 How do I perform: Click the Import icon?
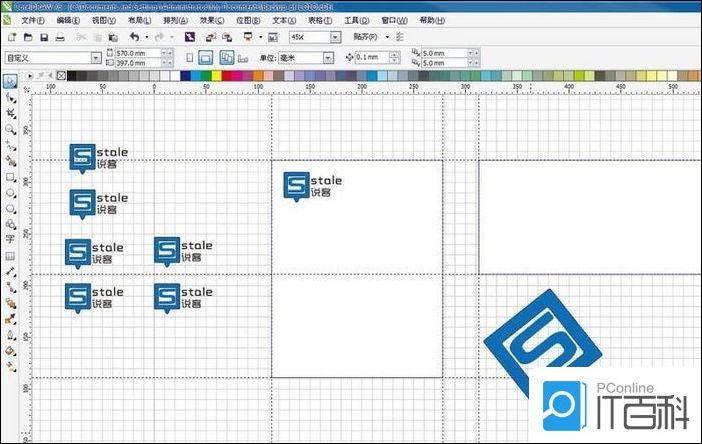click(210, 37)
